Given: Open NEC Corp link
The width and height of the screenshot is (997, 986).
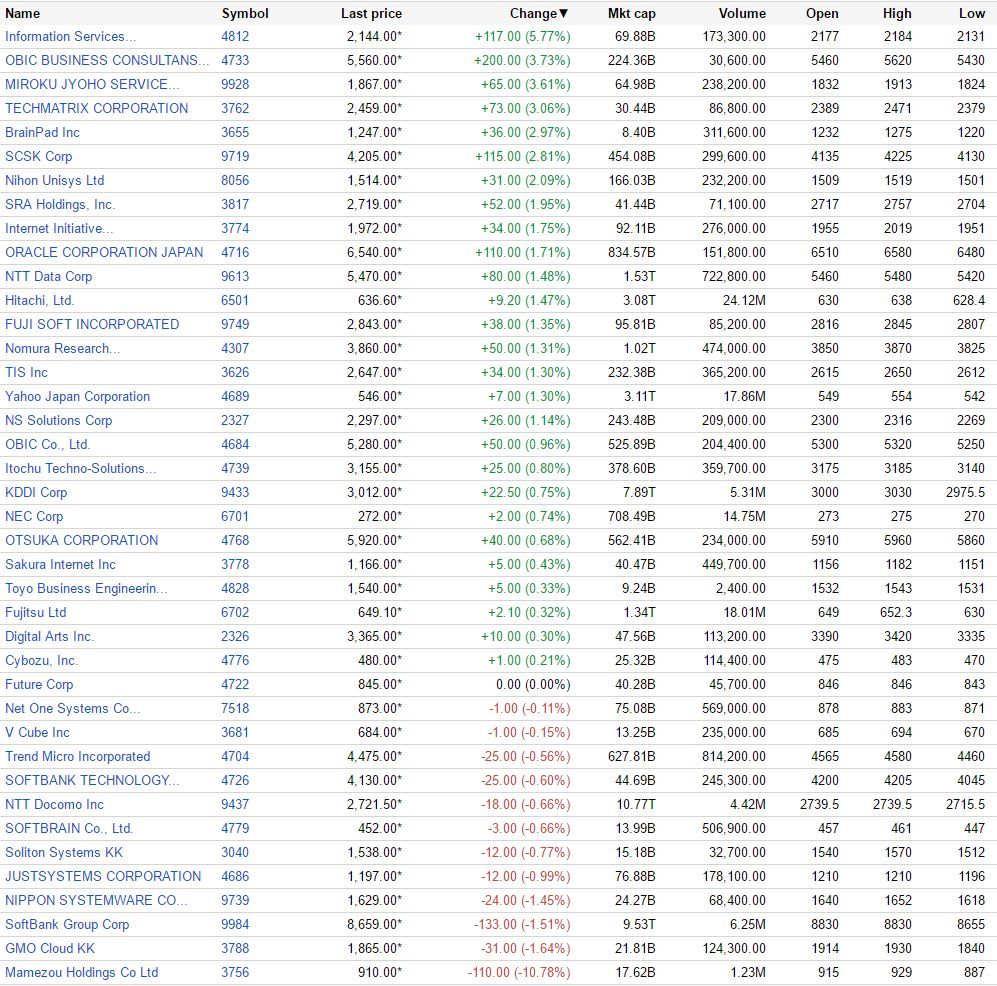Looking at the screenshot, I should click(x=34, y=517).
